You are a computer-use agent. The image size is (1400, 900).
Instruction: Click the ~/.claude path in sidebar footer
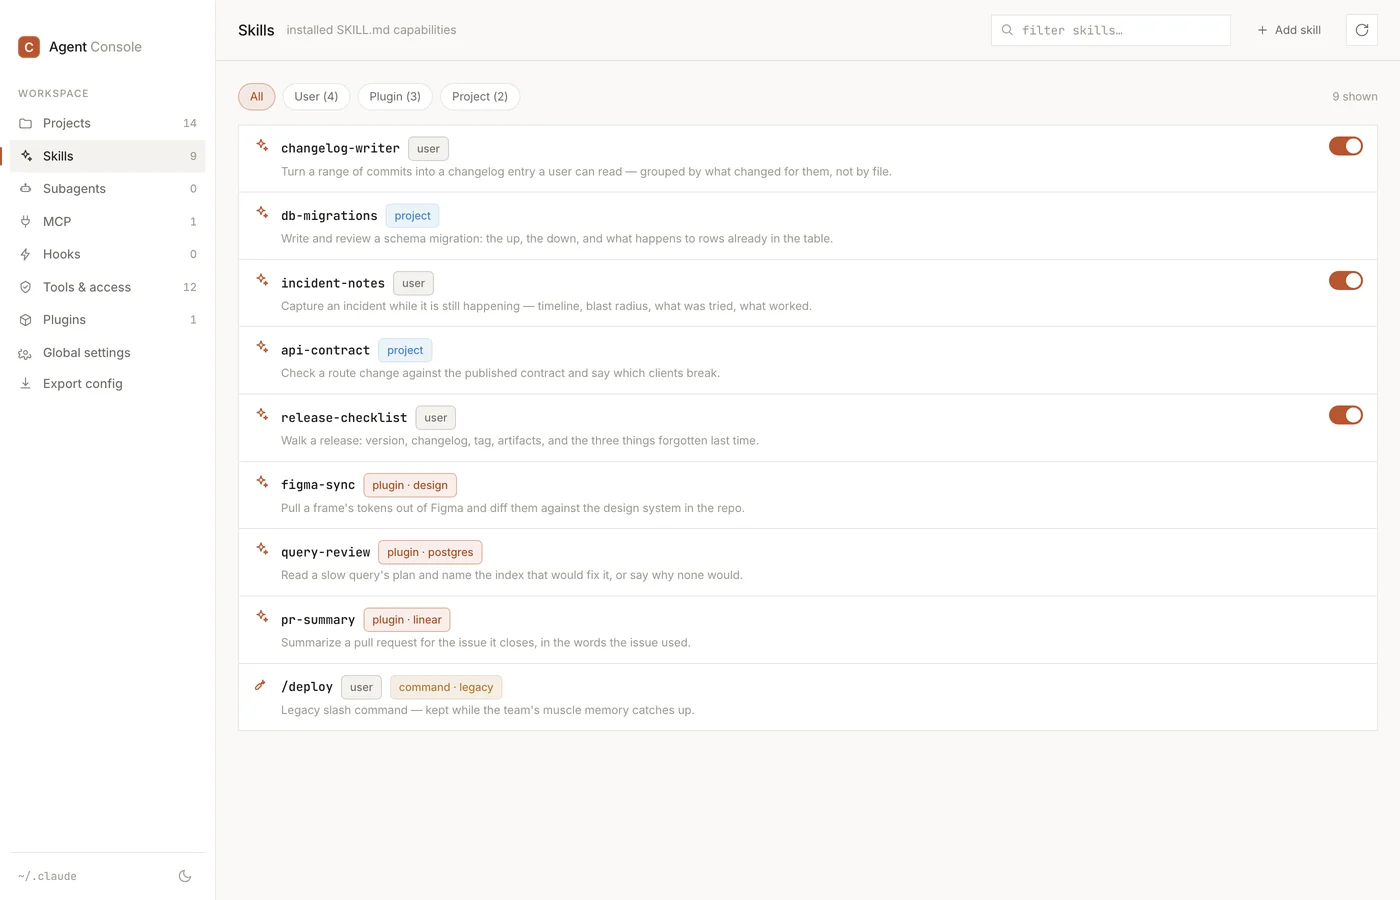point(47,876)
